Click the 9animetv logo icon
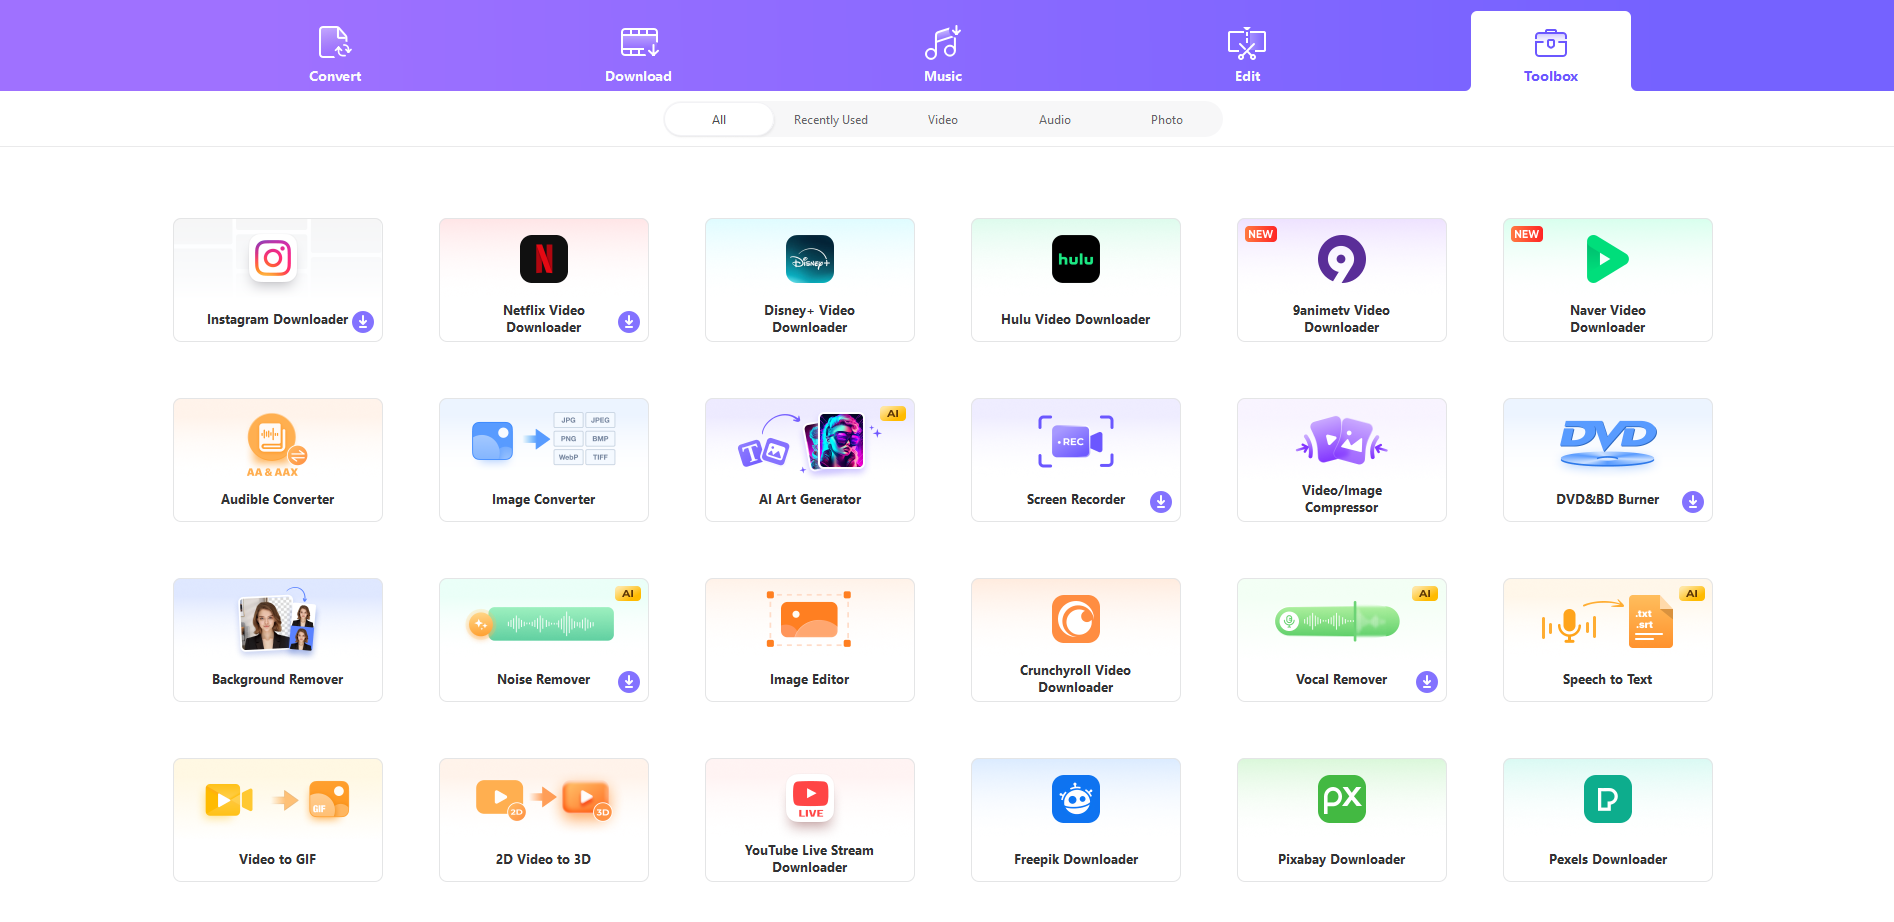Viewport: 1894px width, 922px height. [x=1342, y=259]
